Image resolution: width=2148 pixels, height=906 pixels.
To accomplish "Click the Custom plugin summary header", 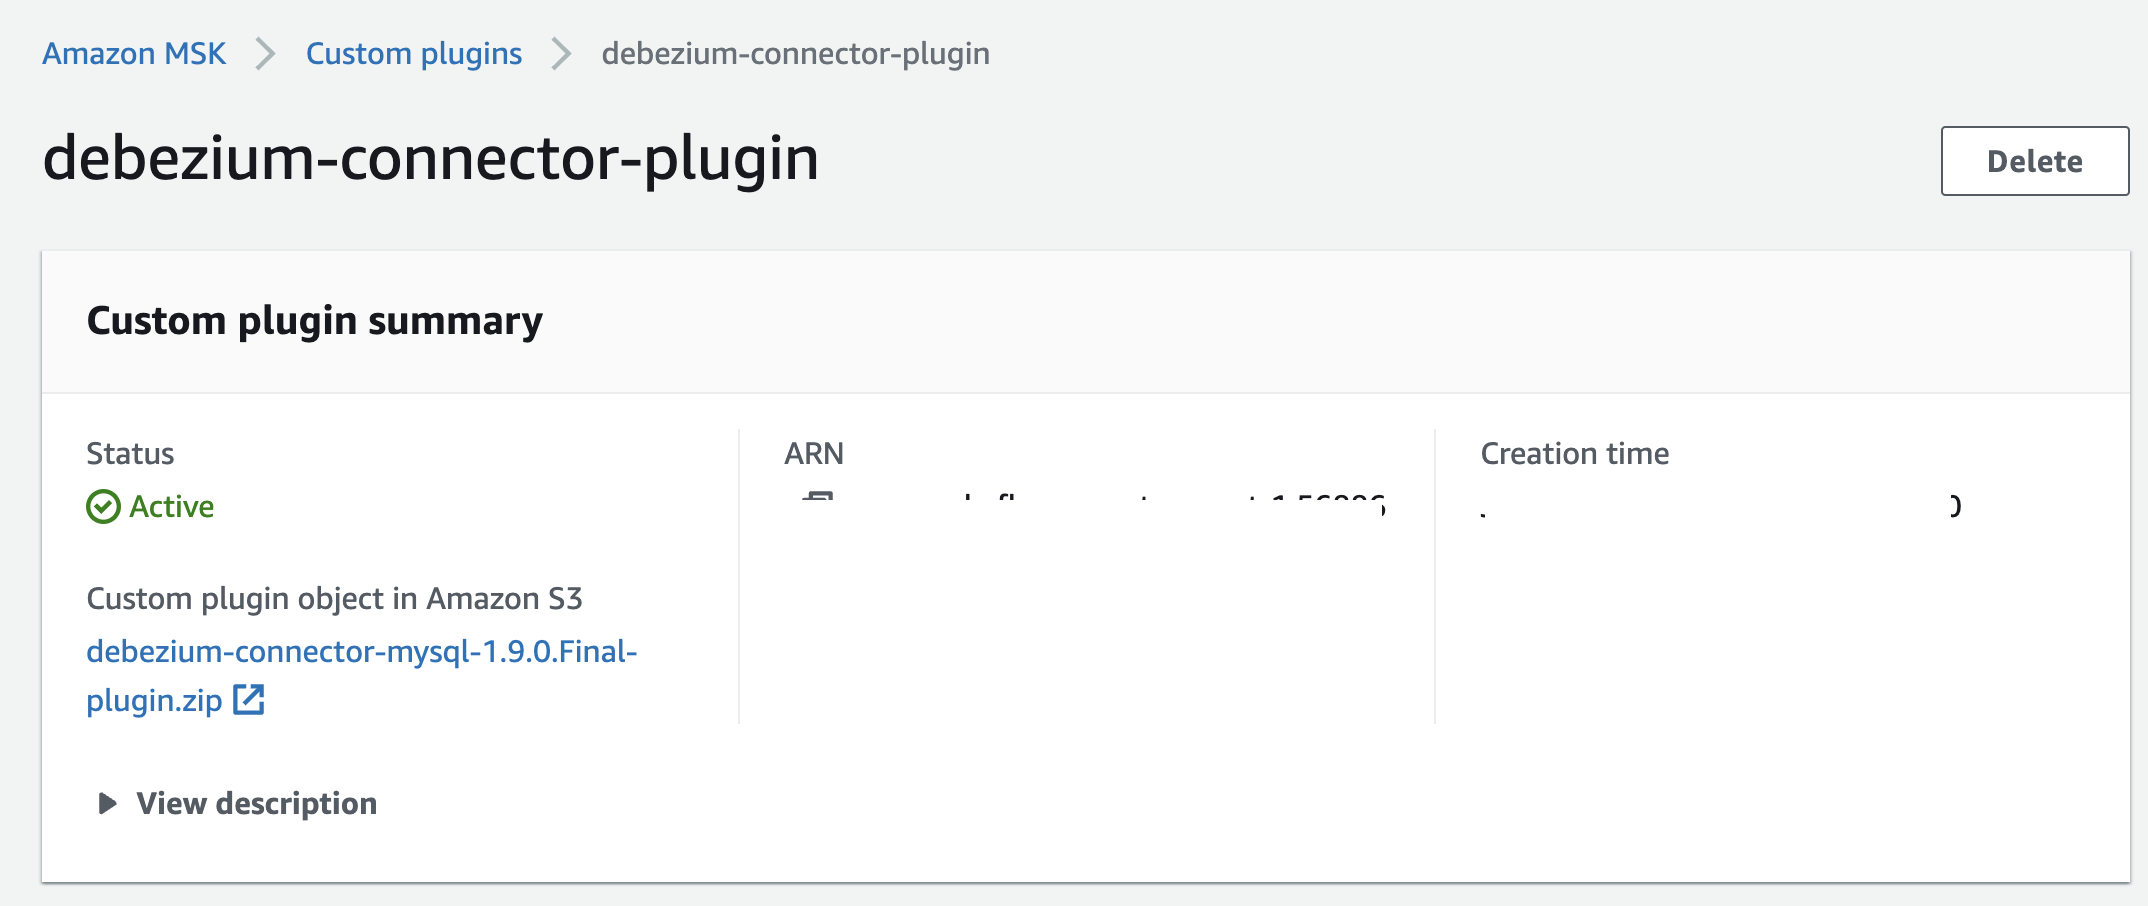I will (315, 320).
